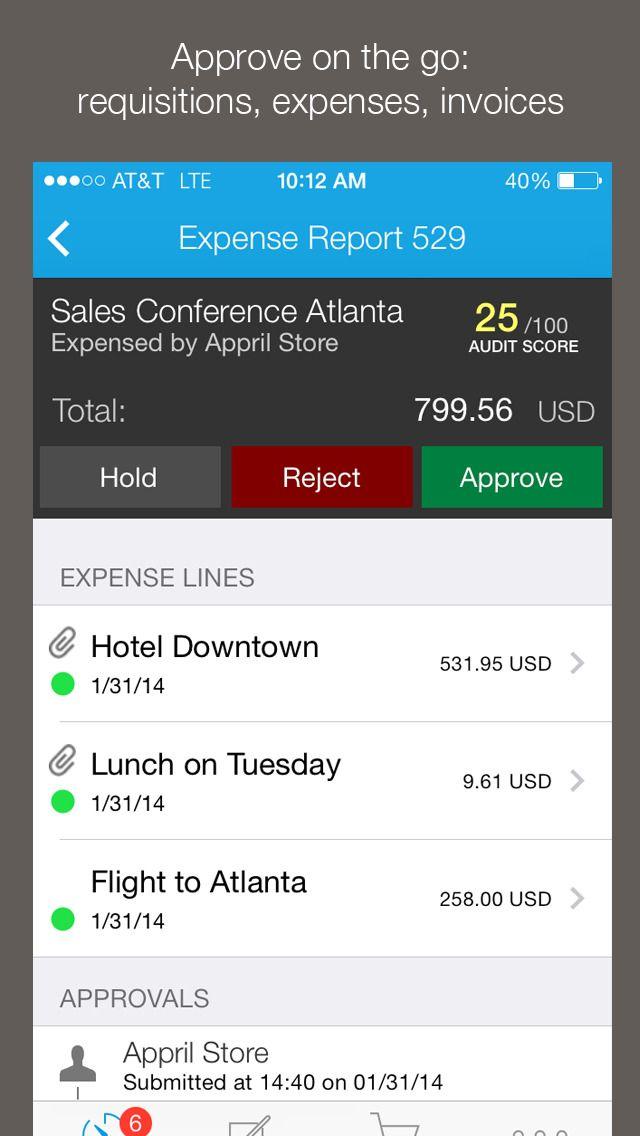
Task: Open the shopping cart tab
Action: (x=394, y=1126)
